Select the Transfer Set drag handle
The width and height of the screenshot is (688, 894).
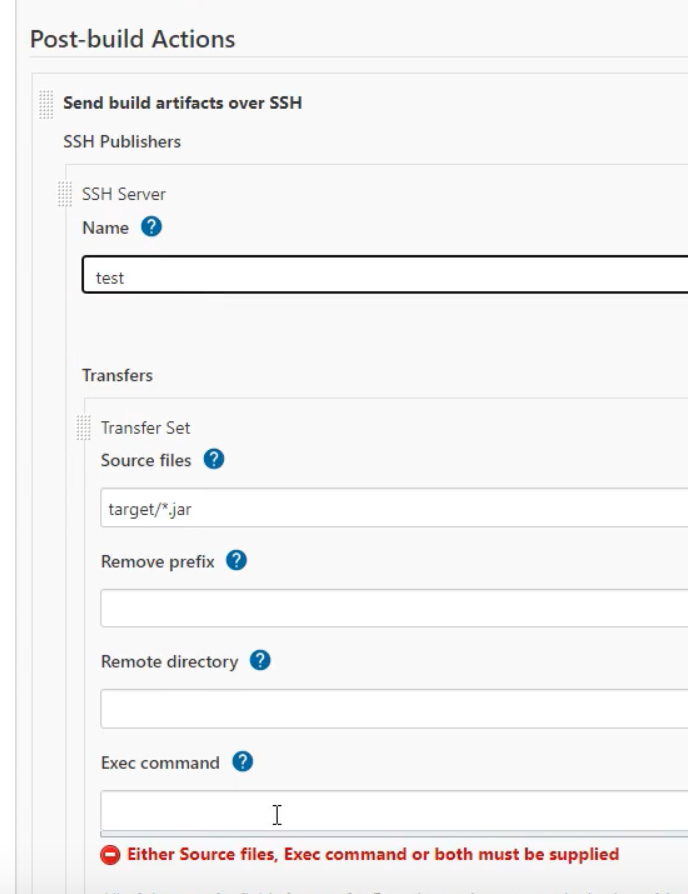tap(84, 428)
